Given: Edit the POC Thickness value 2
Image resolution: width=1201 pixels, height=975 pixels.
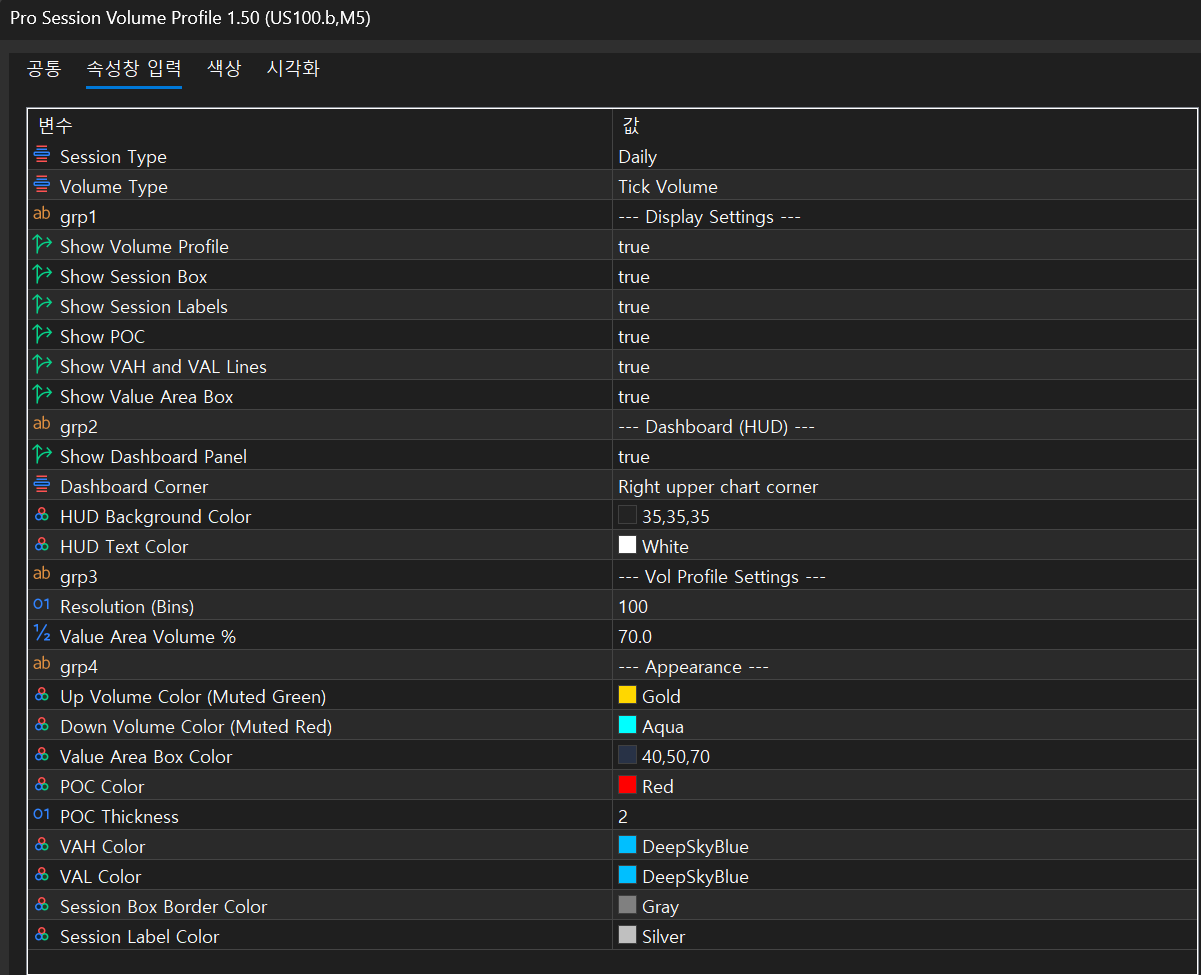Looking at the screenshot, I should click(623, 817).
